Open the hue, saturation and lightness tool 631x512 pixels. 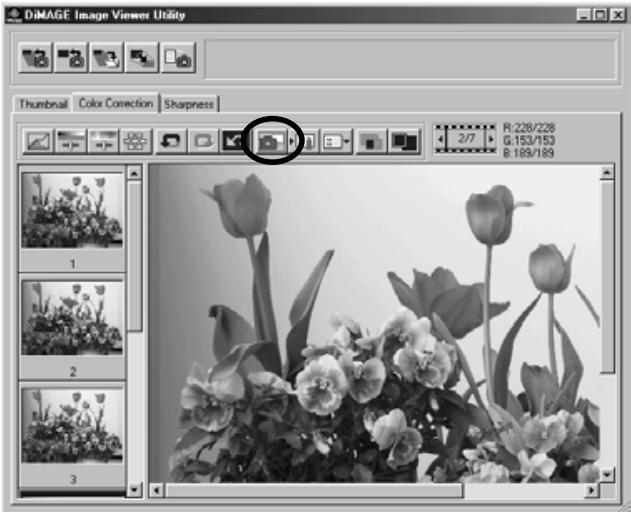click(103, 141)
